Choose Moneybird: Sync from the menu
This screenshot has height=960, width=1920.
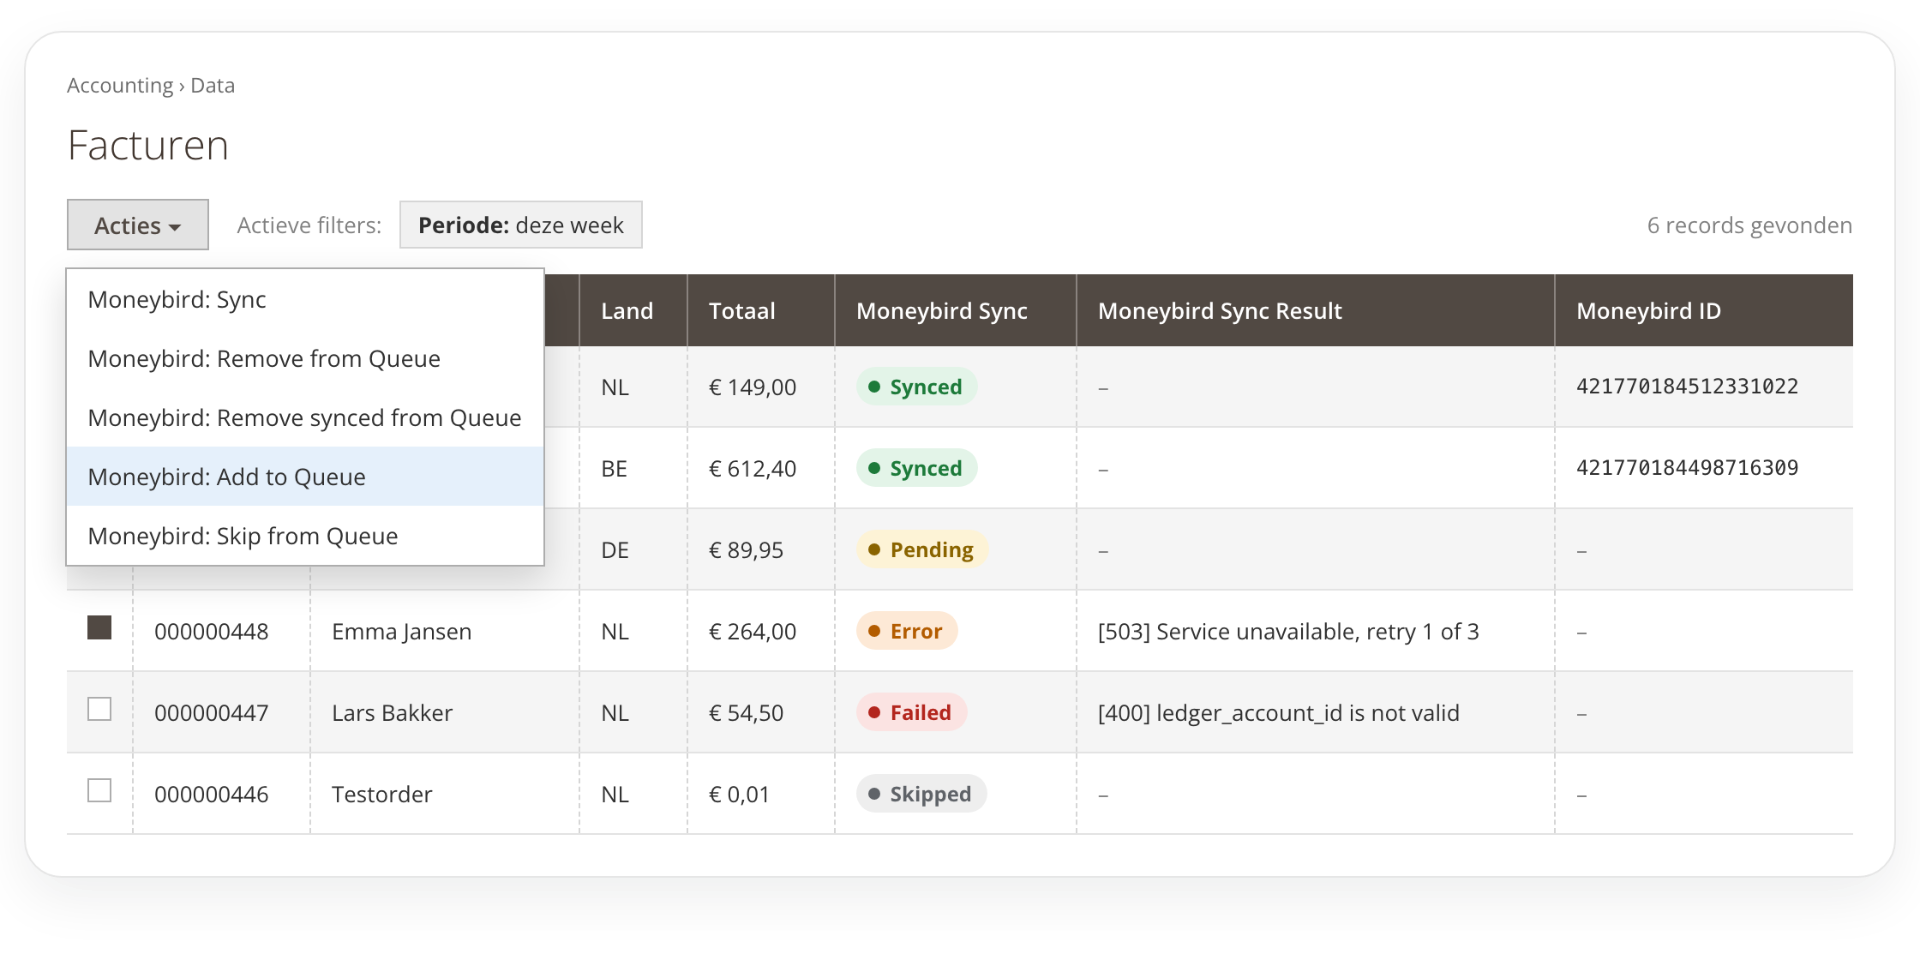(x=305, y=299)
